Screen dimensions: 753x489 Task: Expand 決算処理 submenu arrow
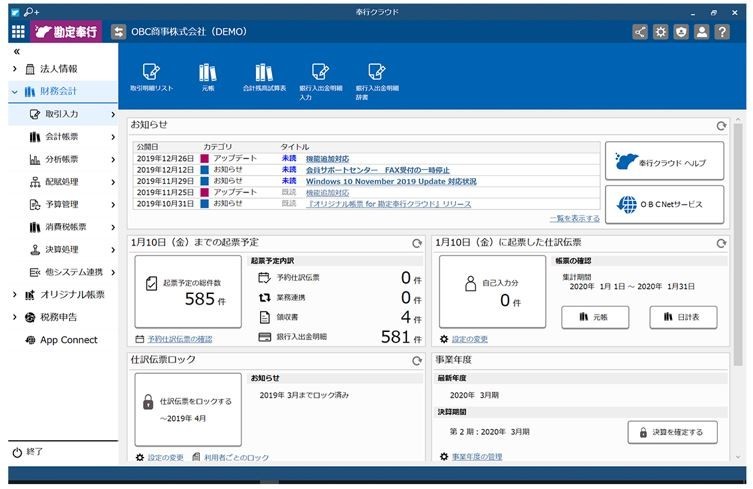pos(113,250)
